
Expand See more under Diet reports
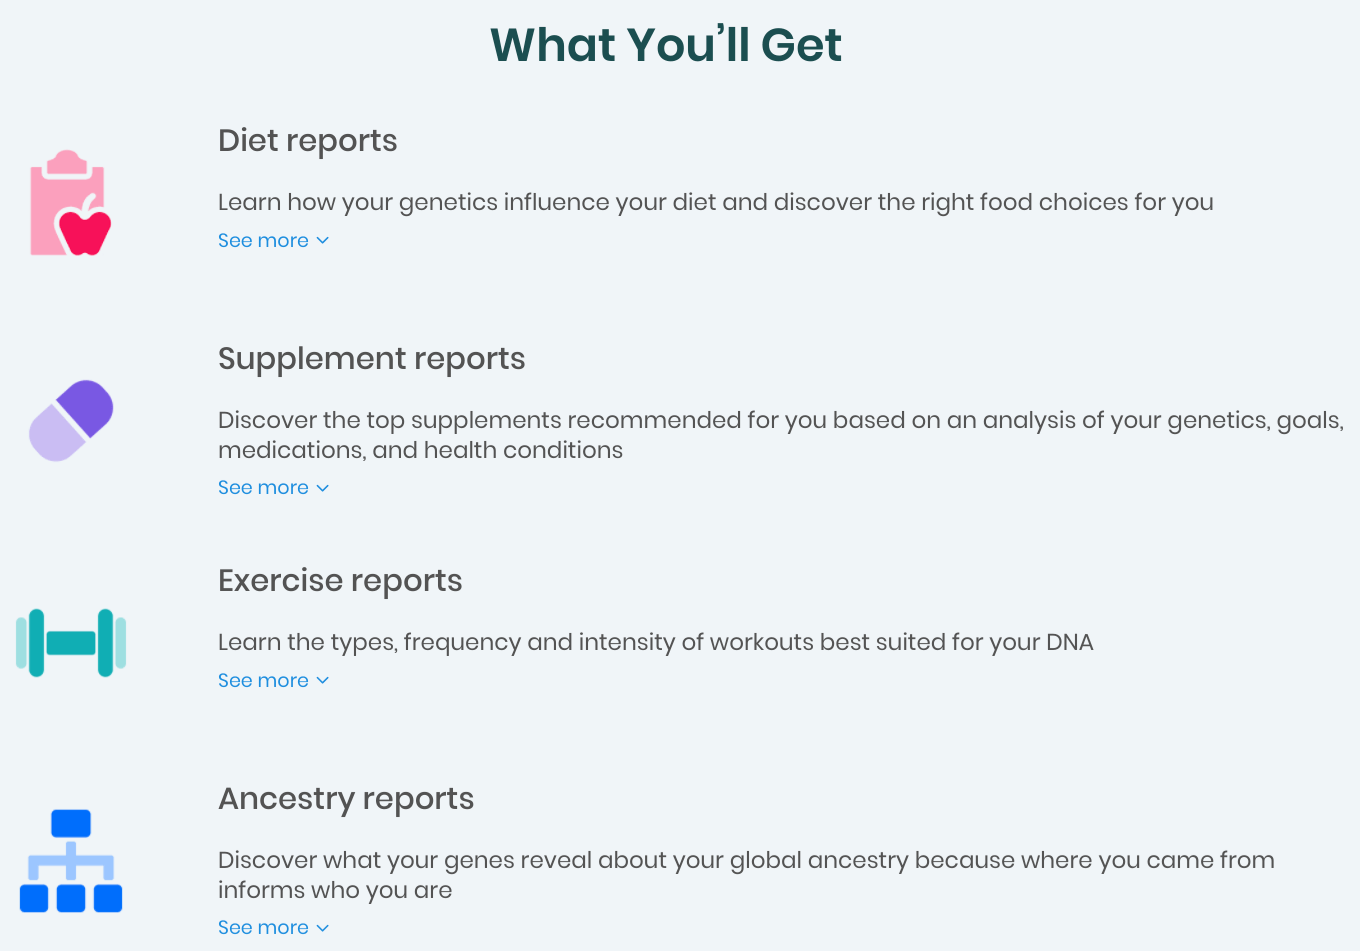pyautogui.click(x=273, y=241)
